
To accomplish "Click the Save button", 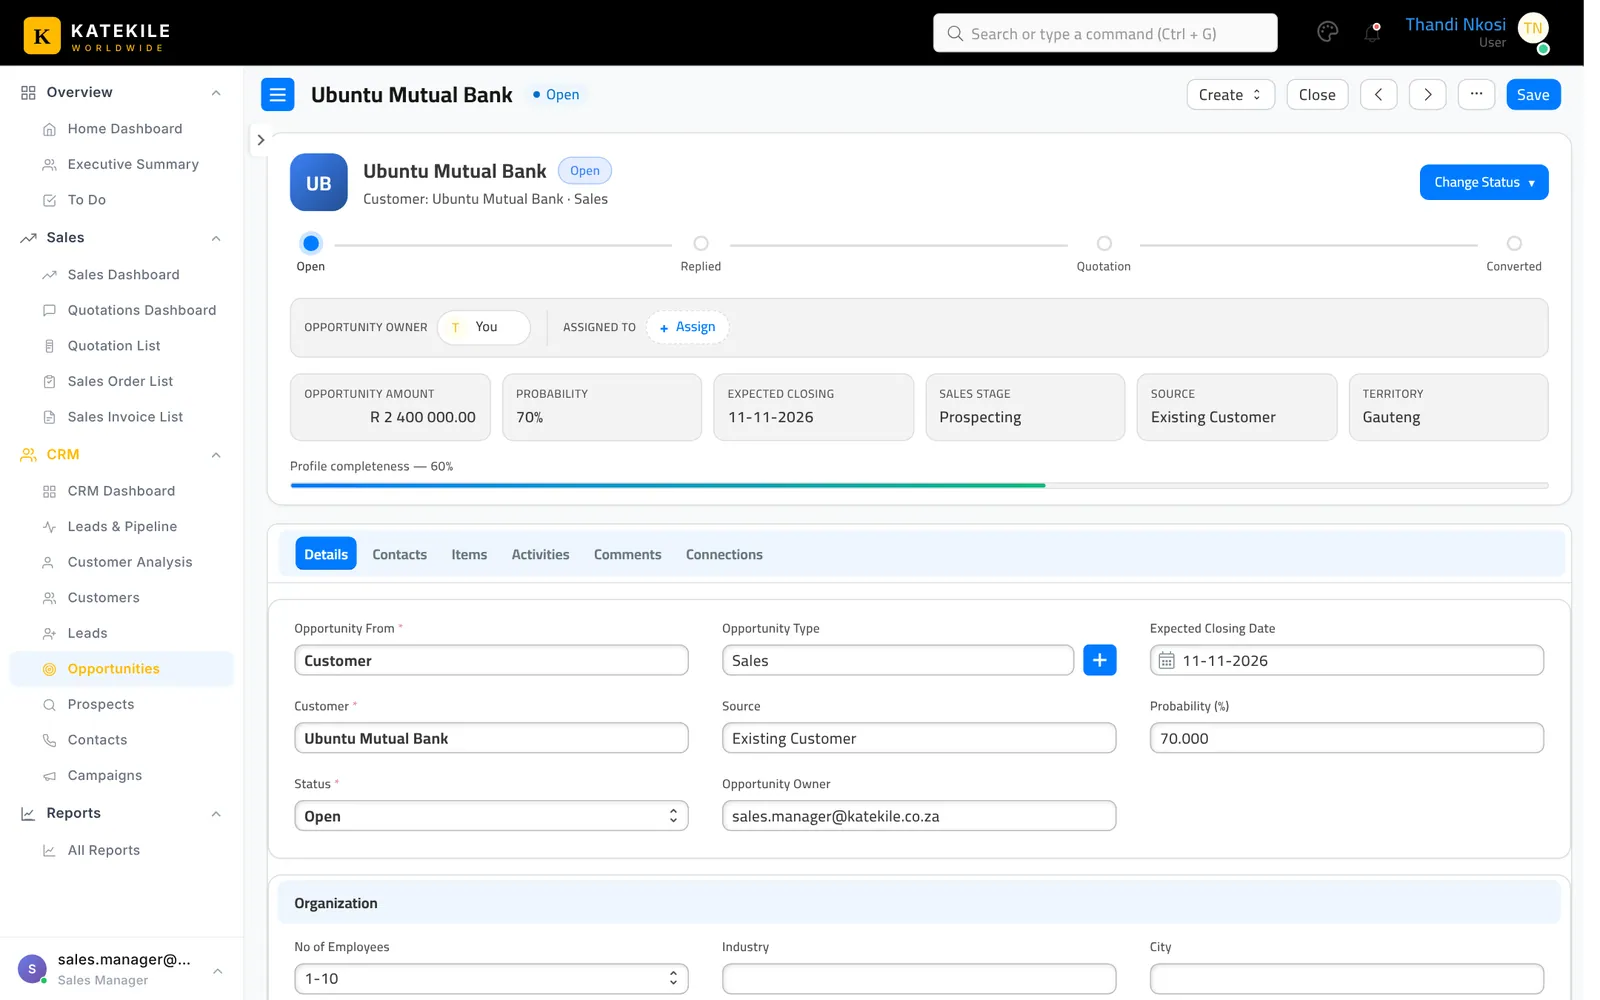I will (1533, 95).
